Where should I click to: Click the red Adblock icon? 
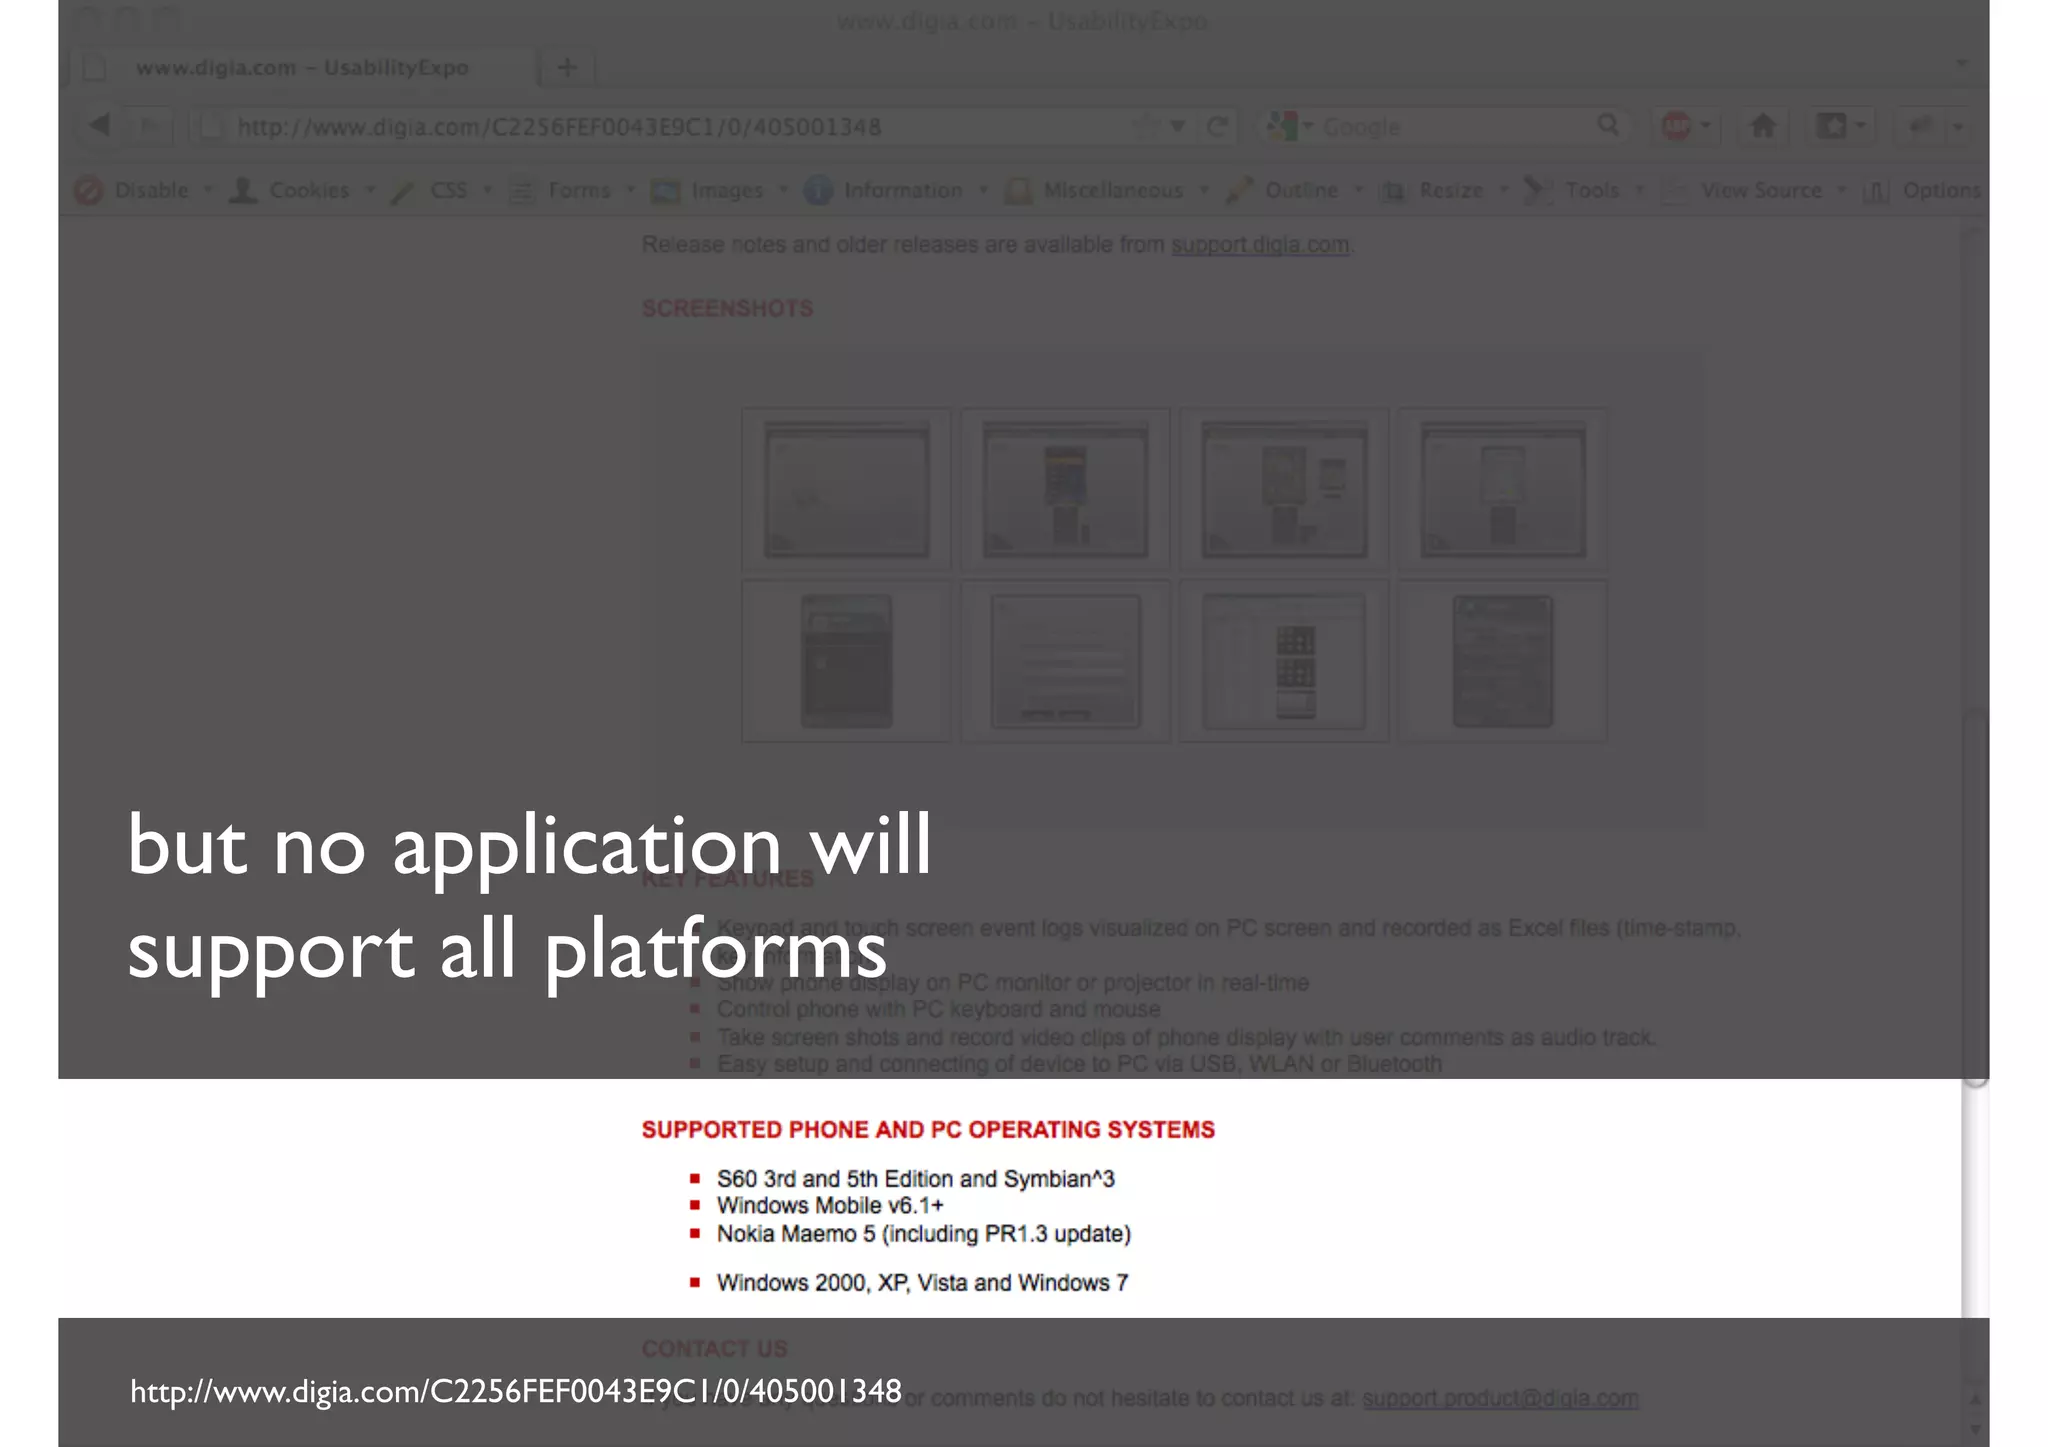[x=1677, y=126]
